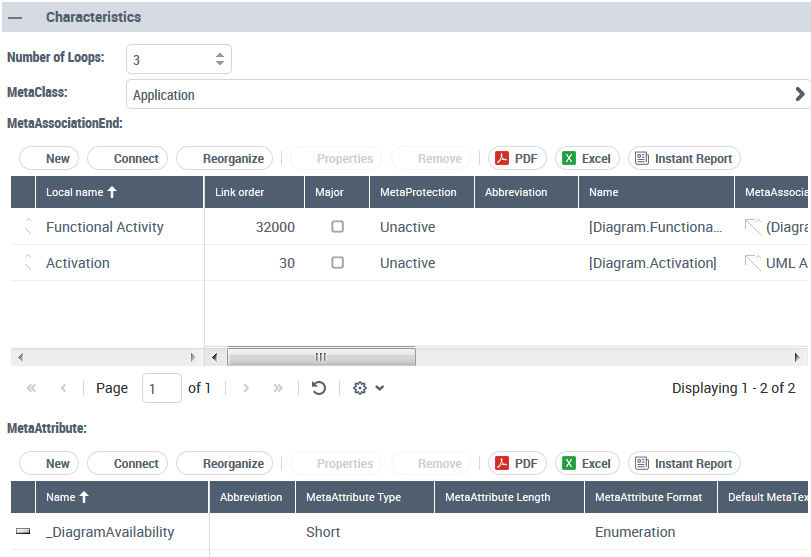The width and height of the screenshot is (811, 557).
Task: Click New in MetaAssociationEnd toolbar
Action: coord(48,158)
